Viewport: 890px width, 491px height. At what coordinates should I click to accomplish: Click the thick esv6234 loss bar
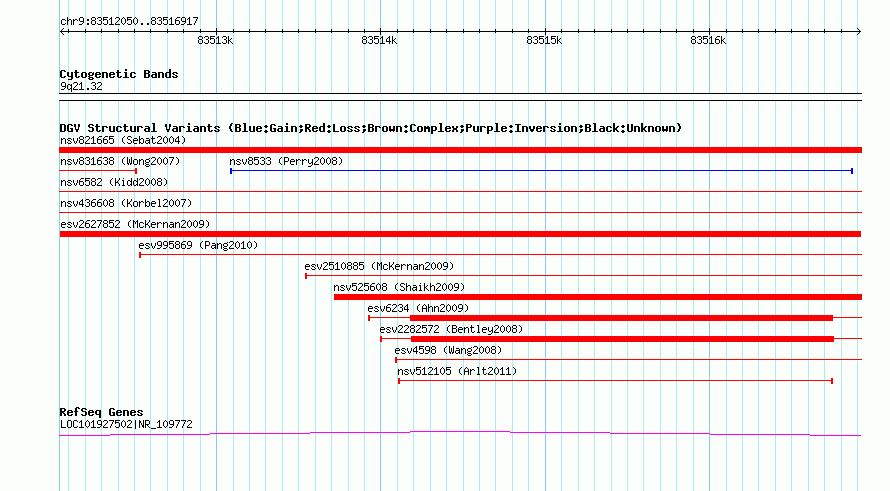coord(621,318)
